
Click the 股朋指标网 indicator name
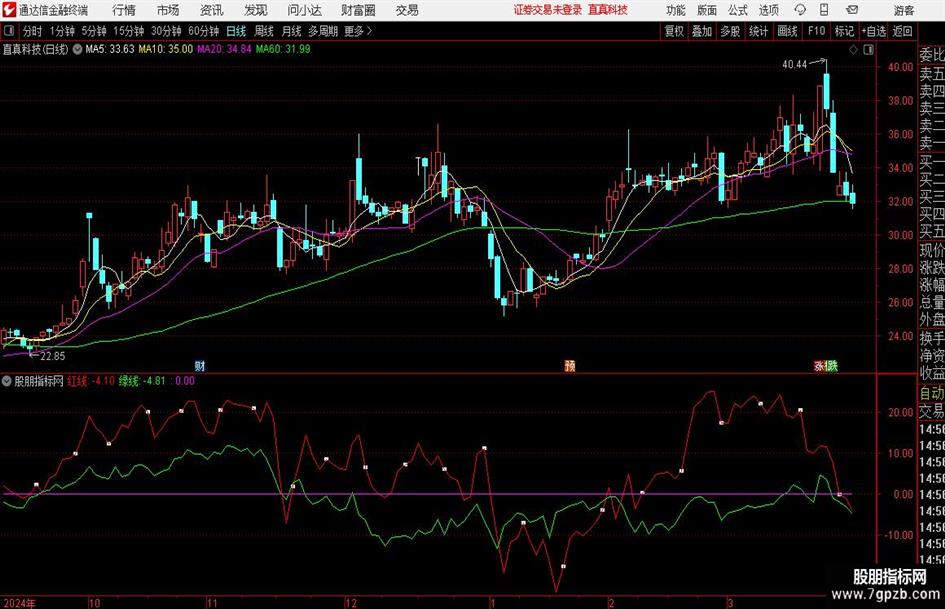pyautogui.click(x=39, y=381)
